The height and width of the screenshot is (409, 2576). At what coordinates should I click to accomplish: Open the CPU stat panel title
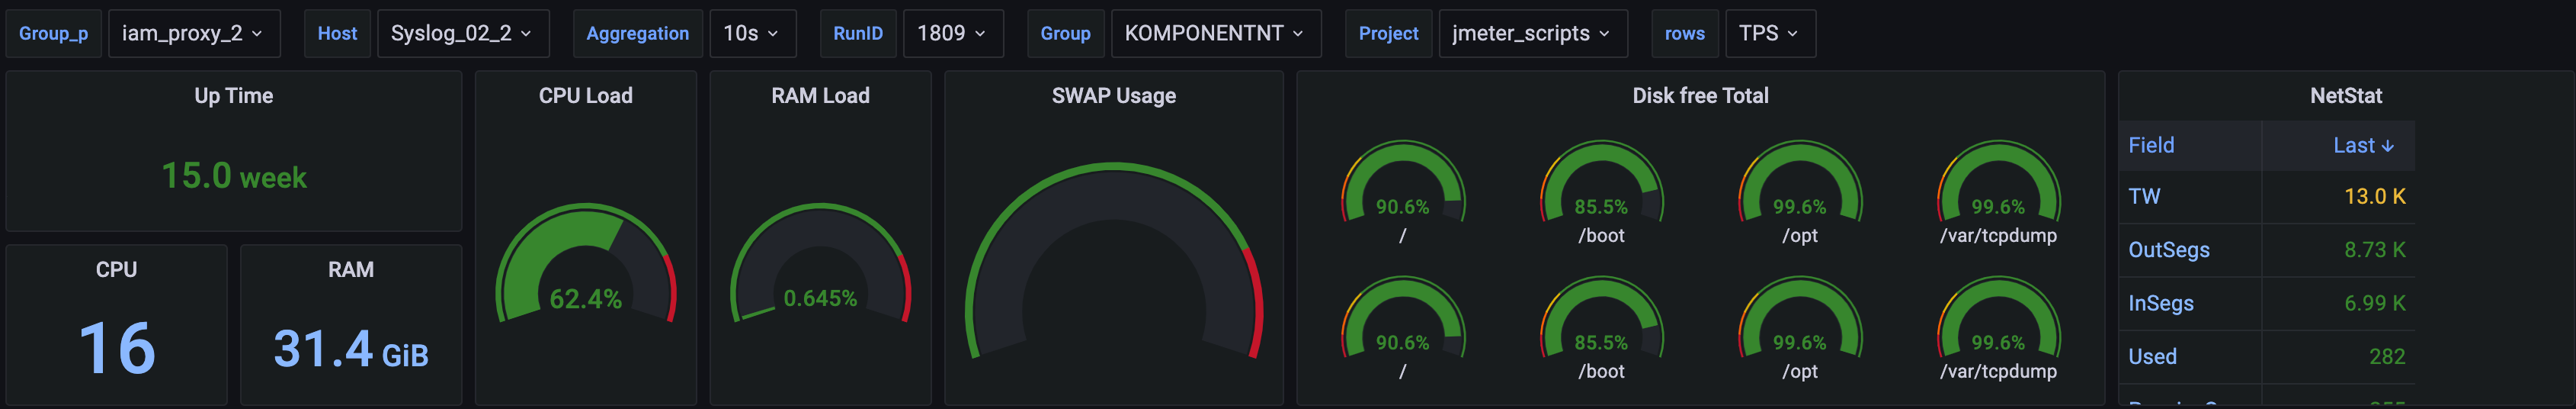[x=116, y=270]
